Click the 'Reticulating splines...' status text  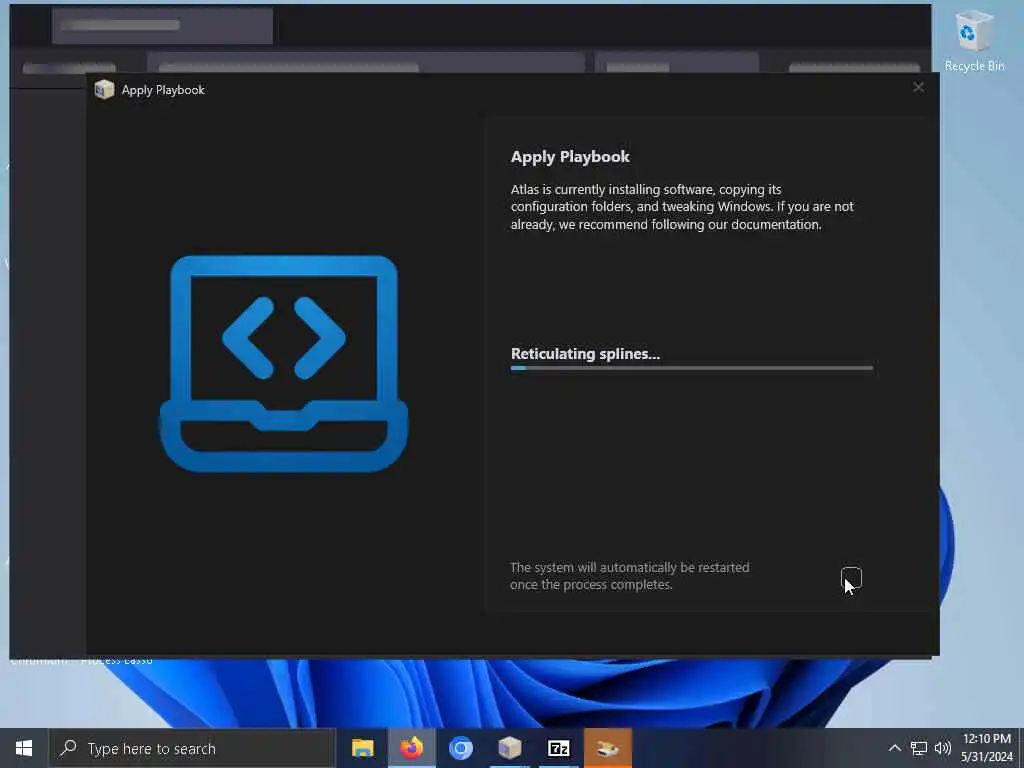585,353
